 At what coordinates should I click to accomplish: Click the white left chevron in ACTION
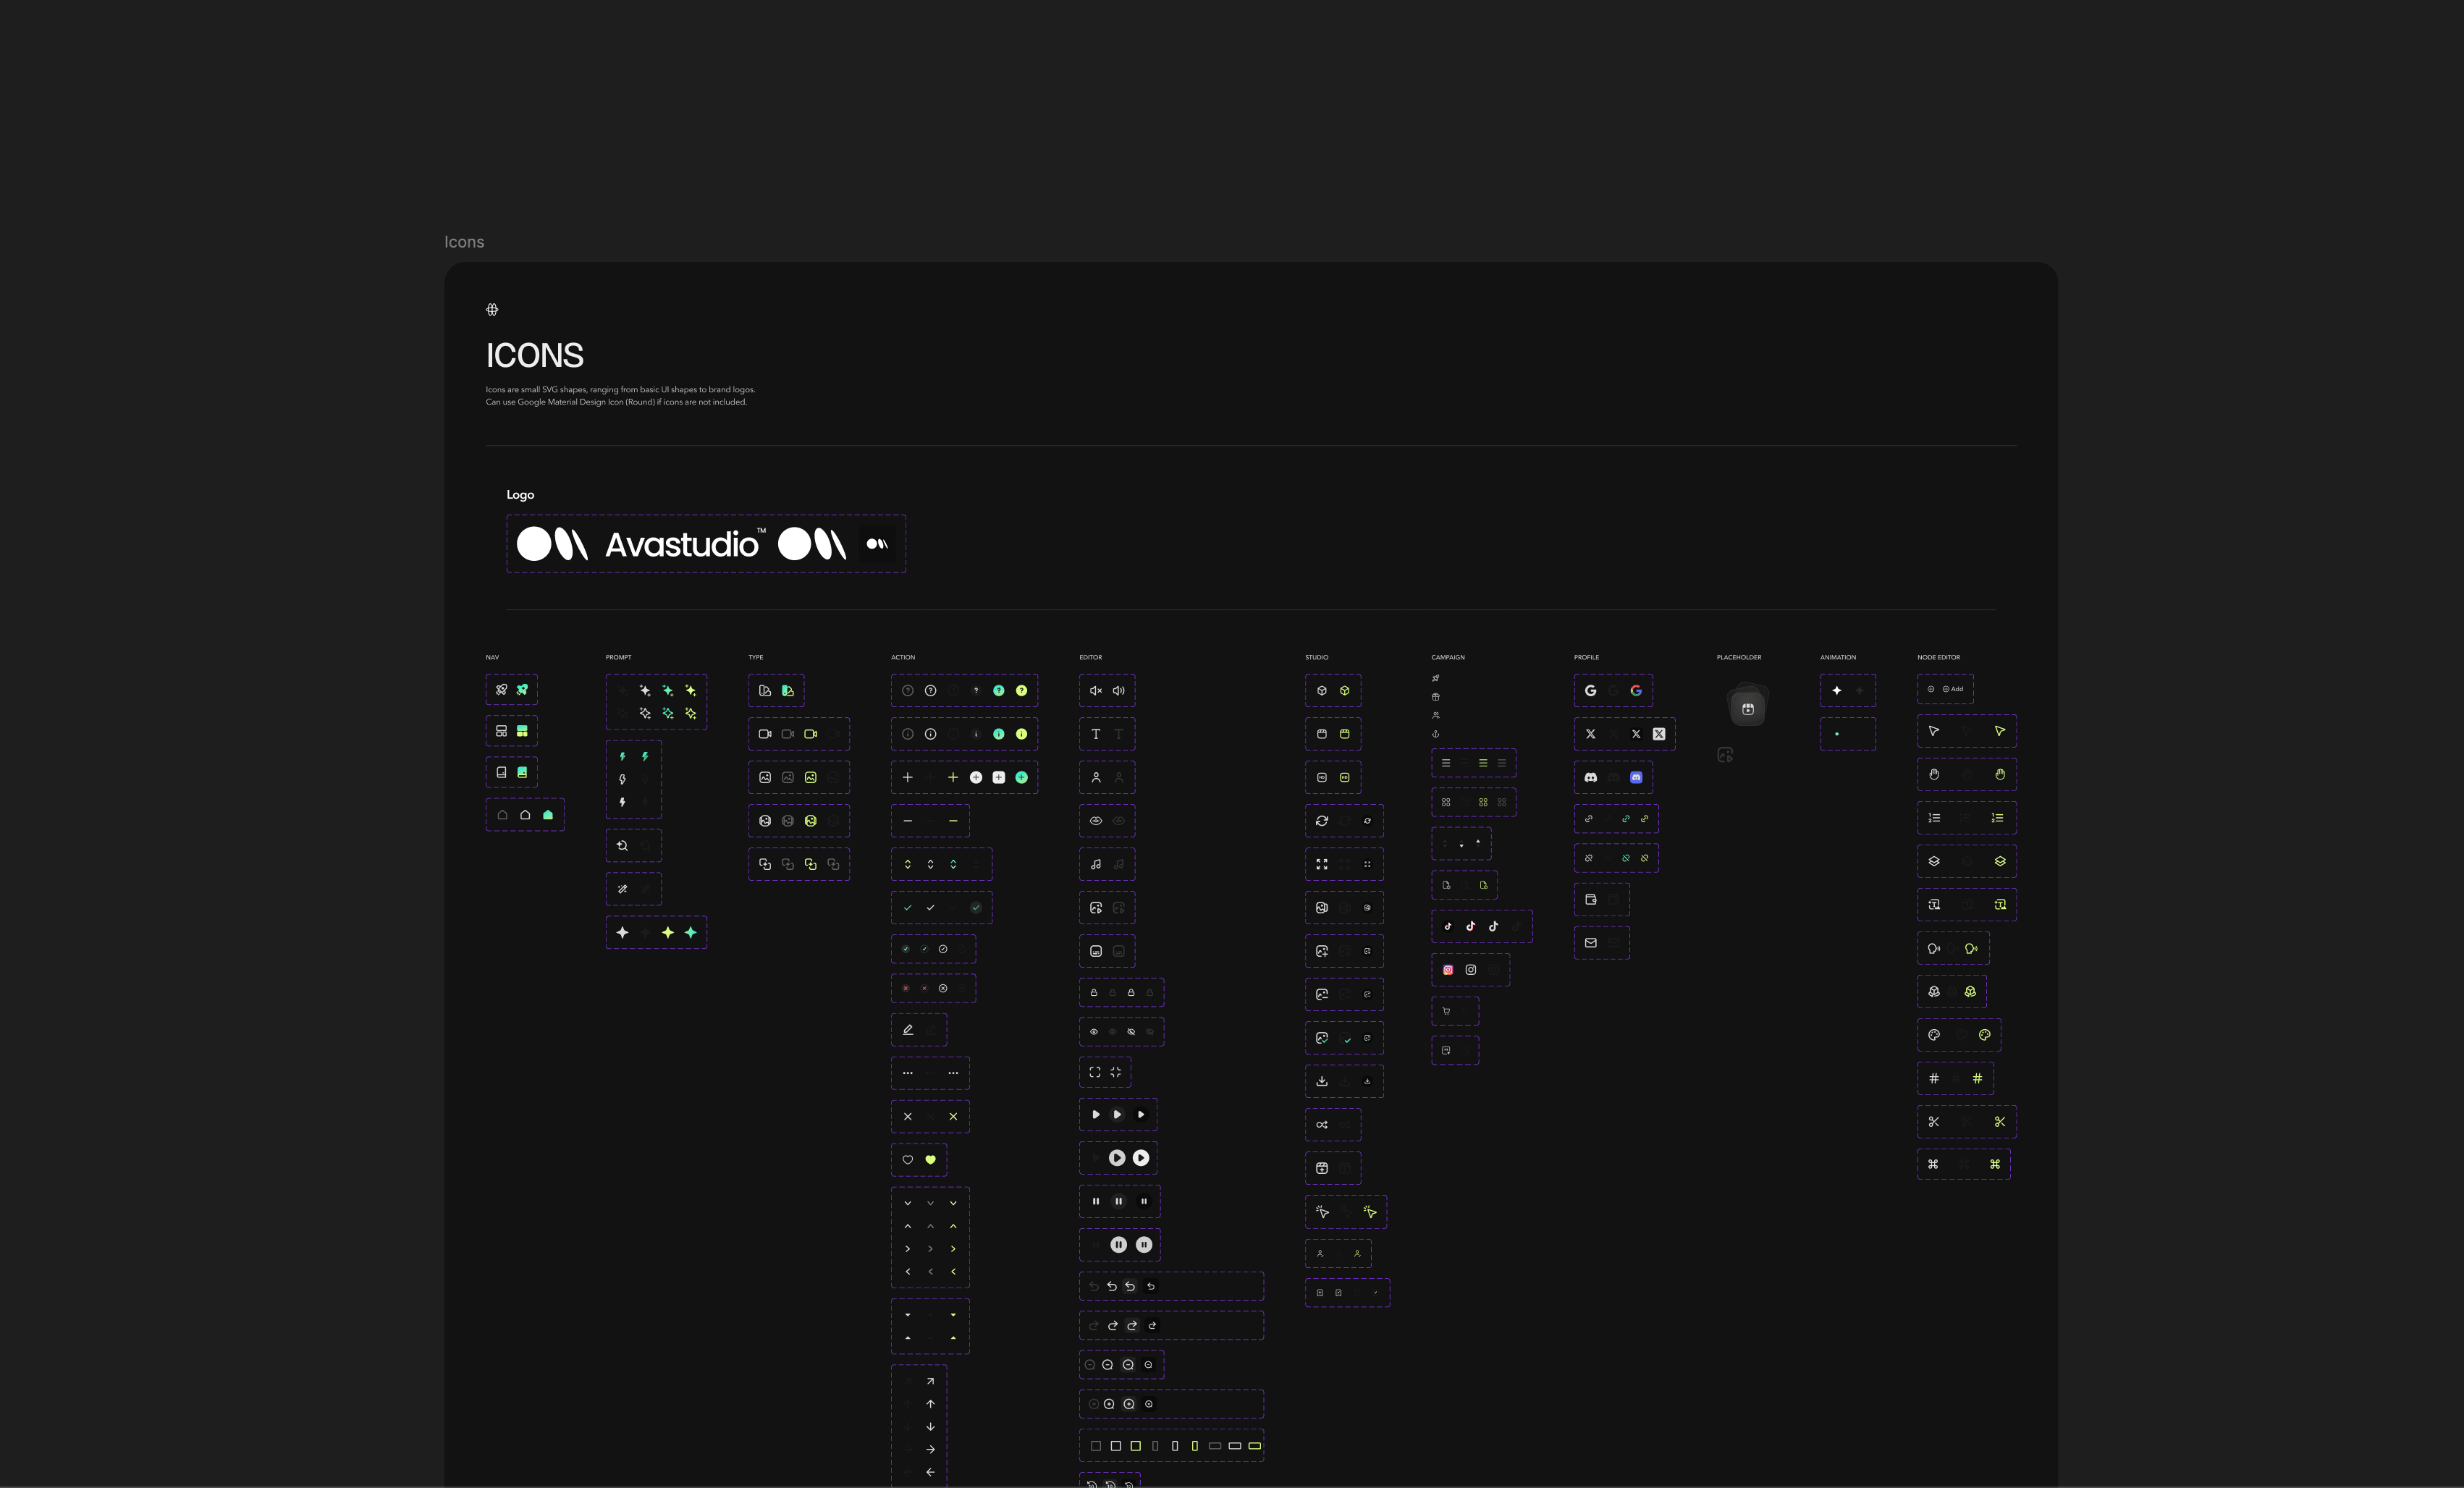tap(908, 1272)
